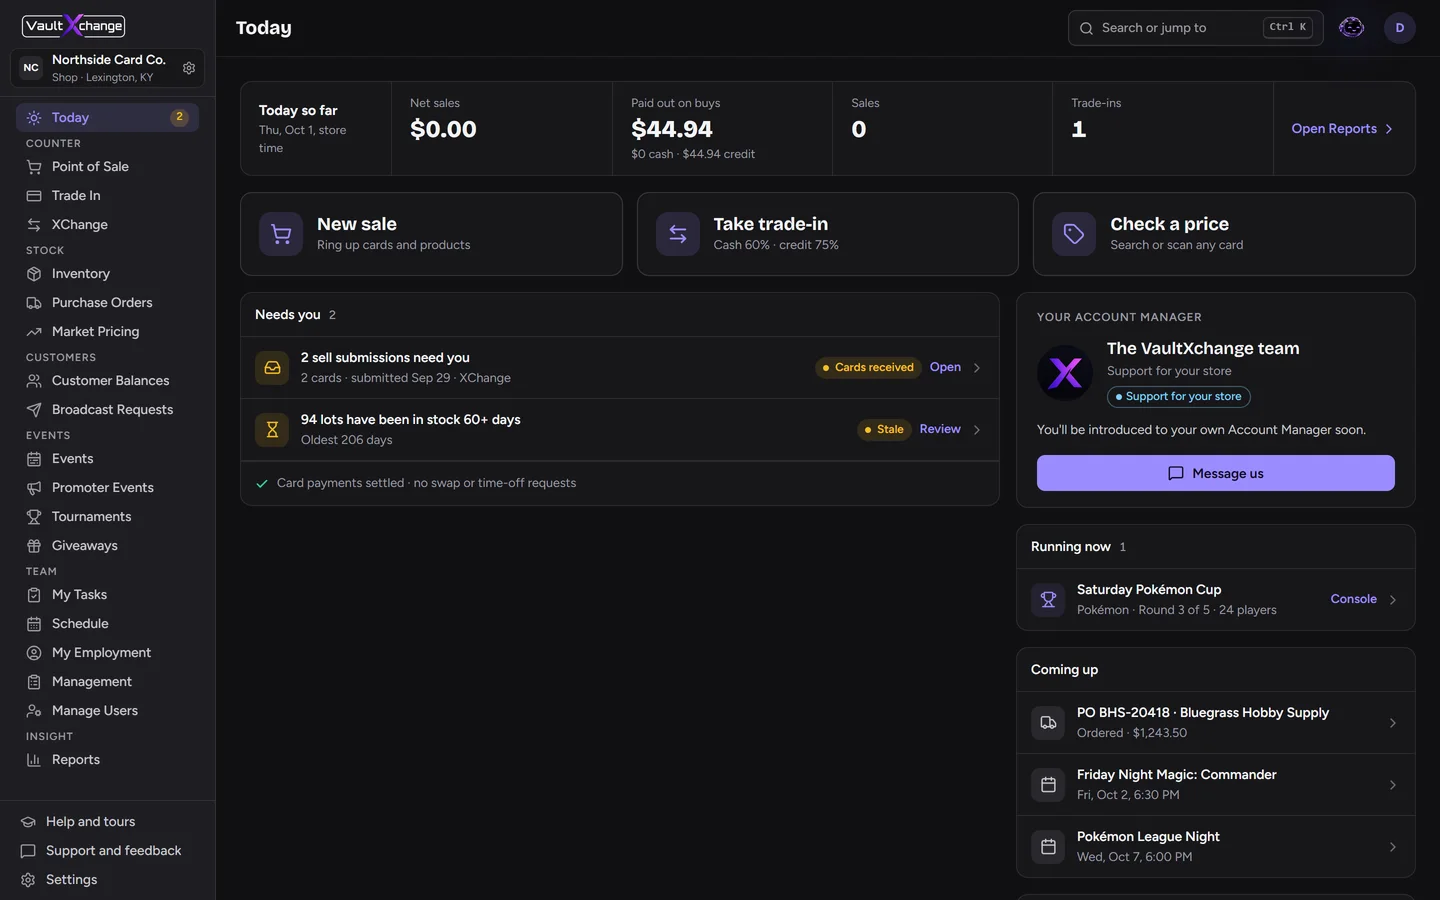Open Customer Balances in sidebar

(107, 381)
